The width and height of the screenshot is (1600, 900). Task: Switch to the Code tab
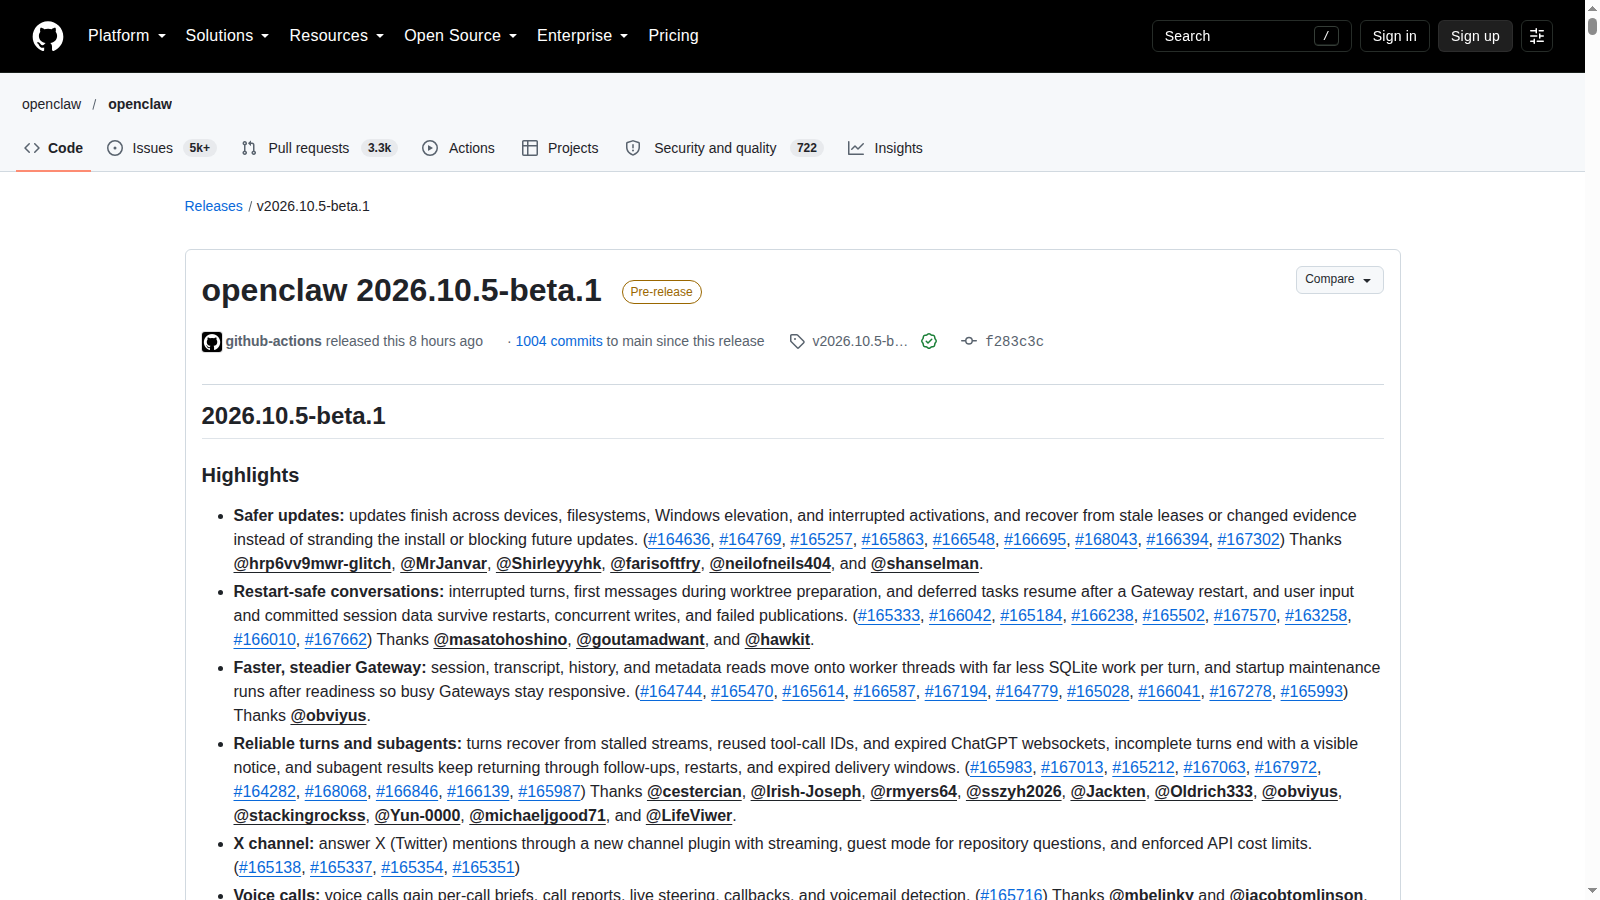pyautogui.click(x=54, y=148)
